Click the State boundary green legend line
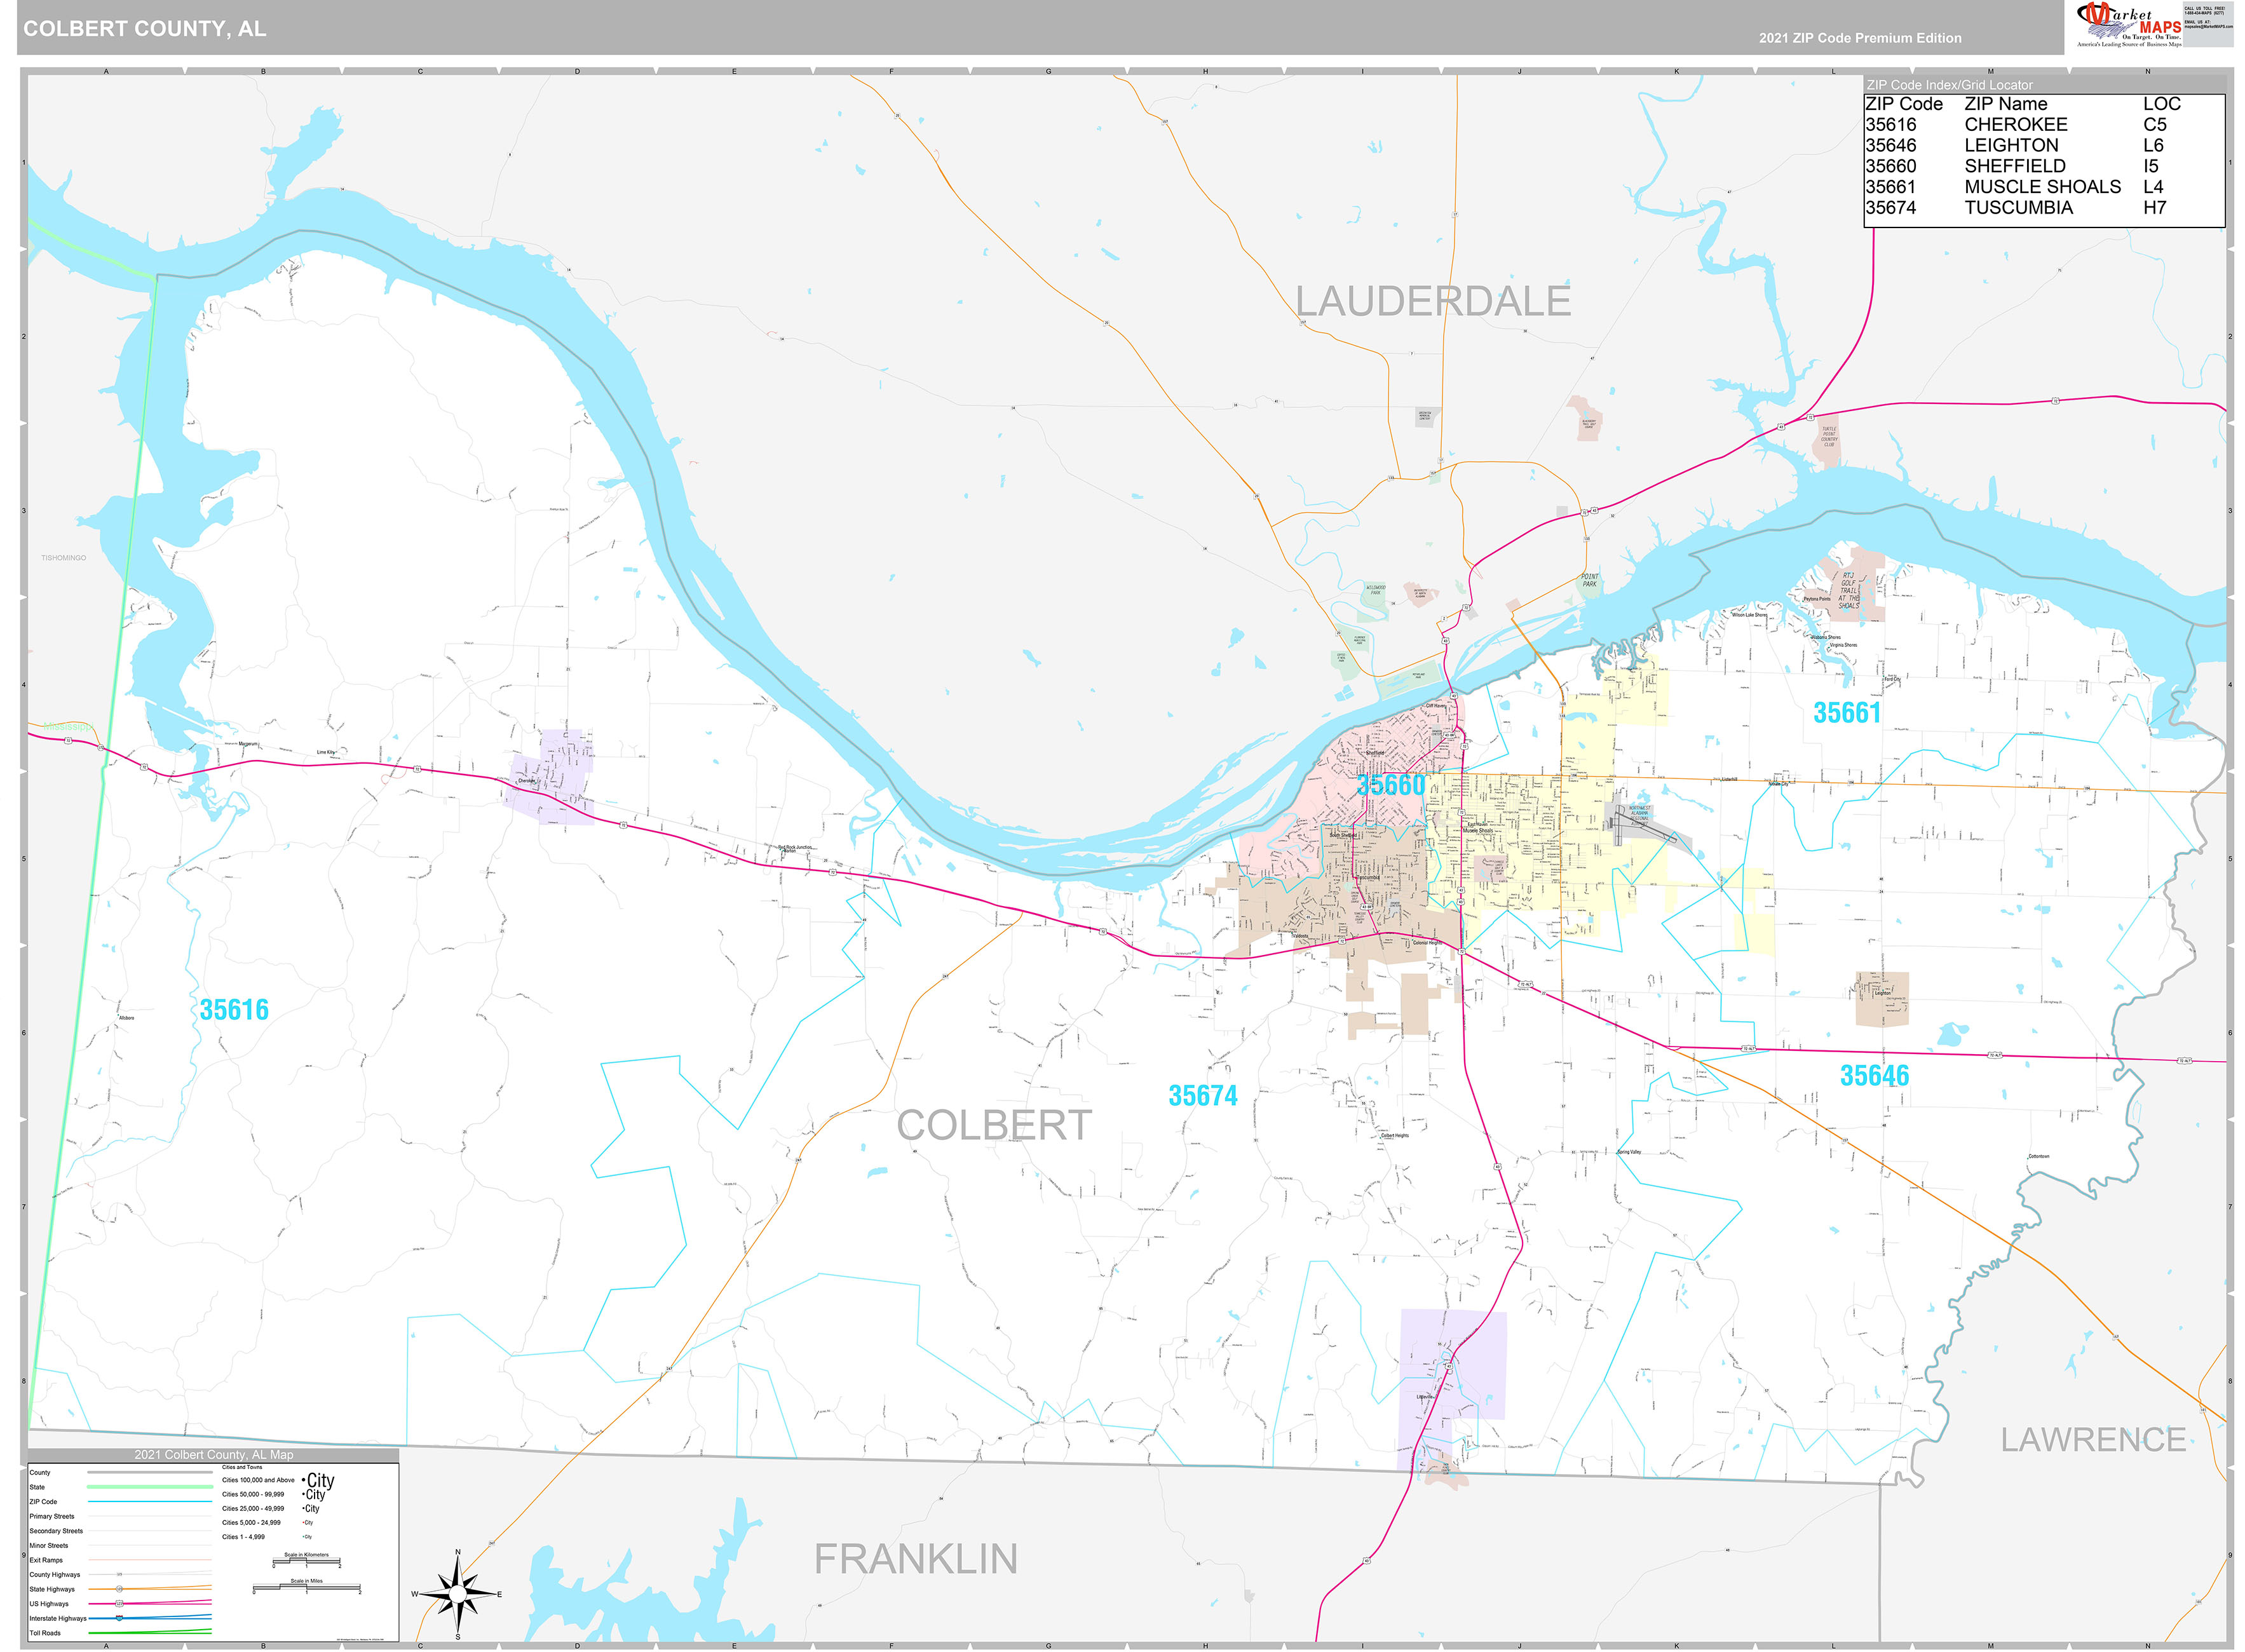The image size is (2245, 1652). (149, 1487)
